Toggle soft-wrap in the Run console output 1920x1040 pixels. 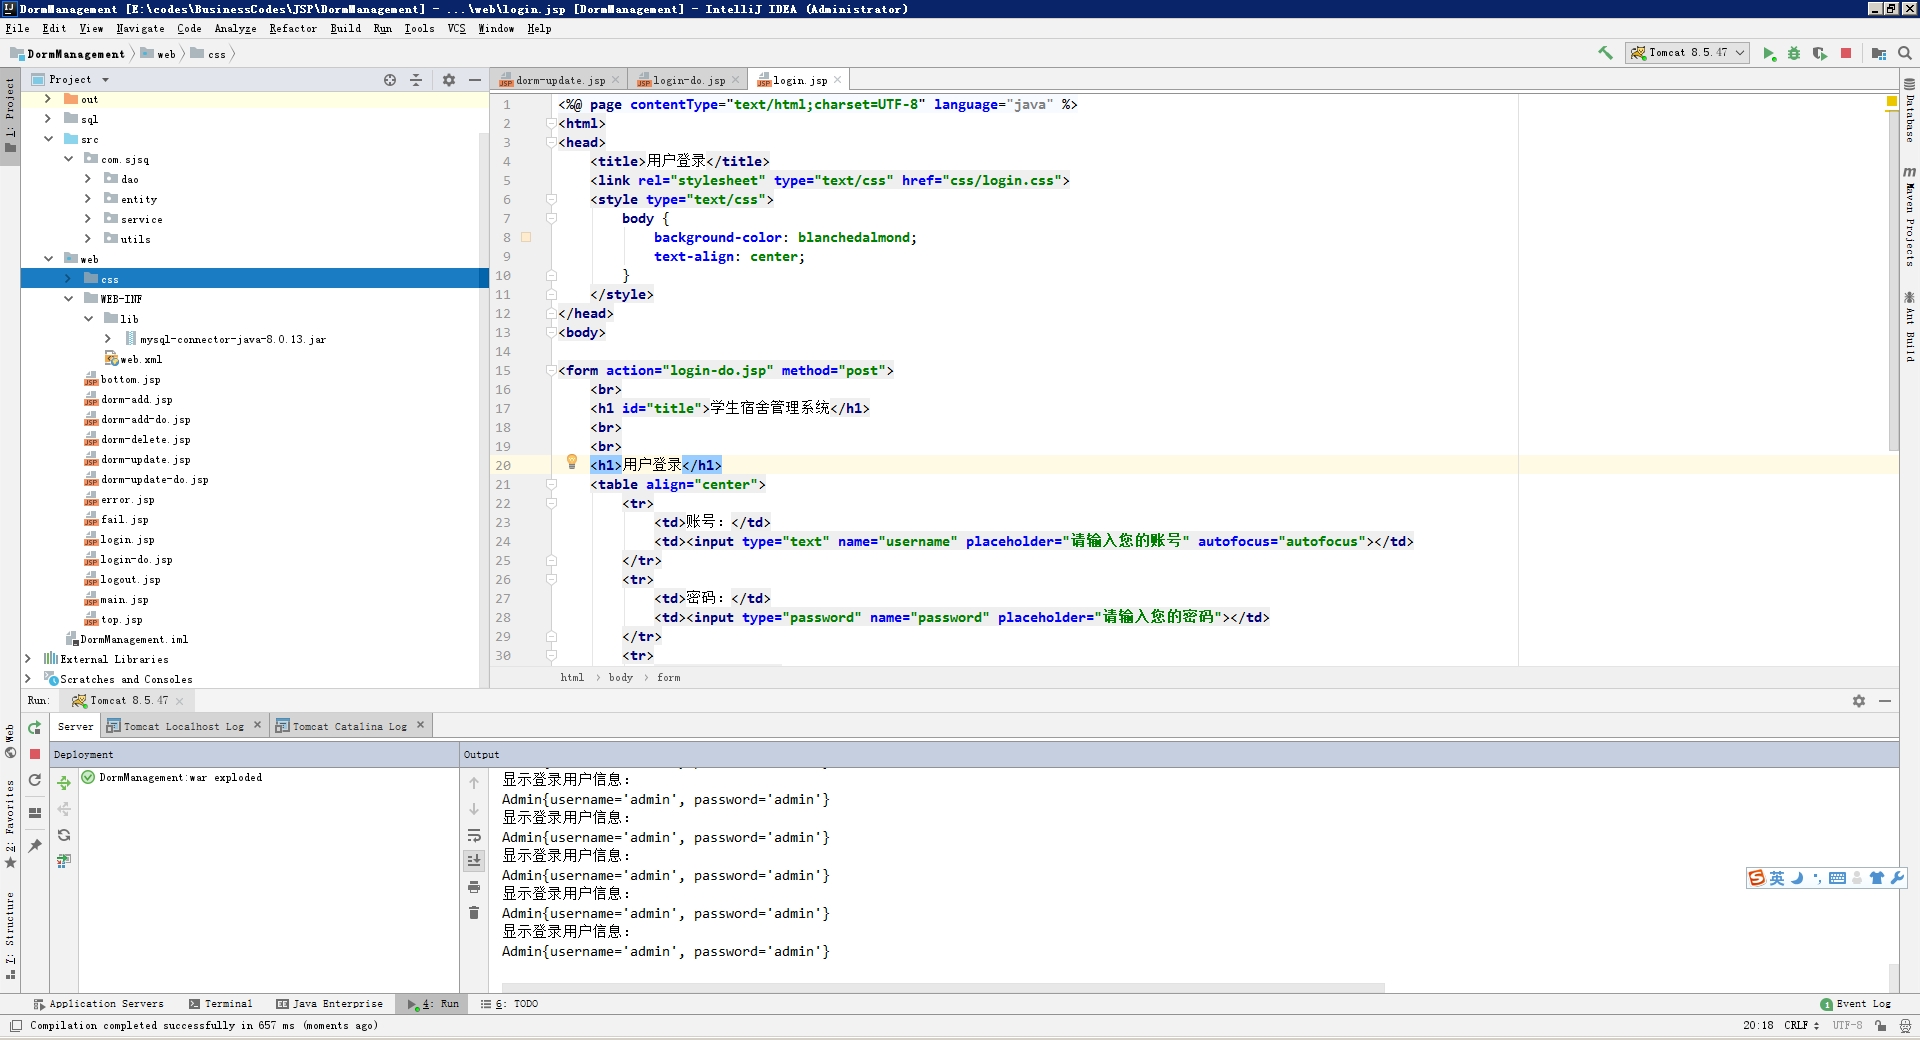pos(474,837)
